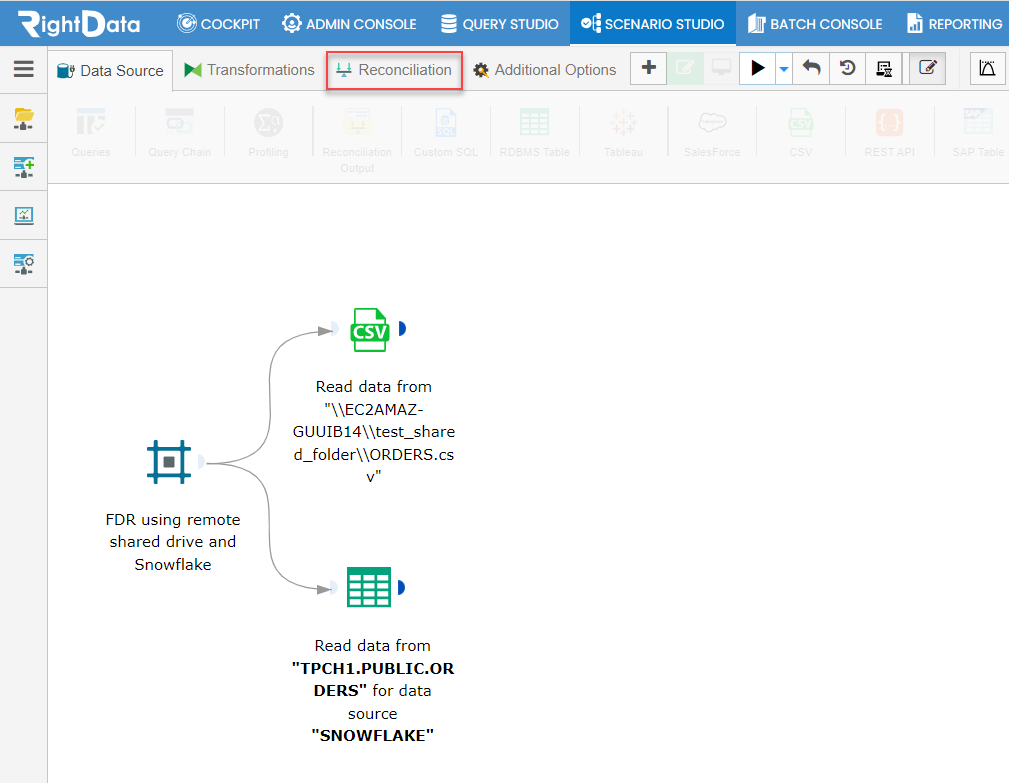Click the scheduled execution hourglass icon

[x=884, y=68]
